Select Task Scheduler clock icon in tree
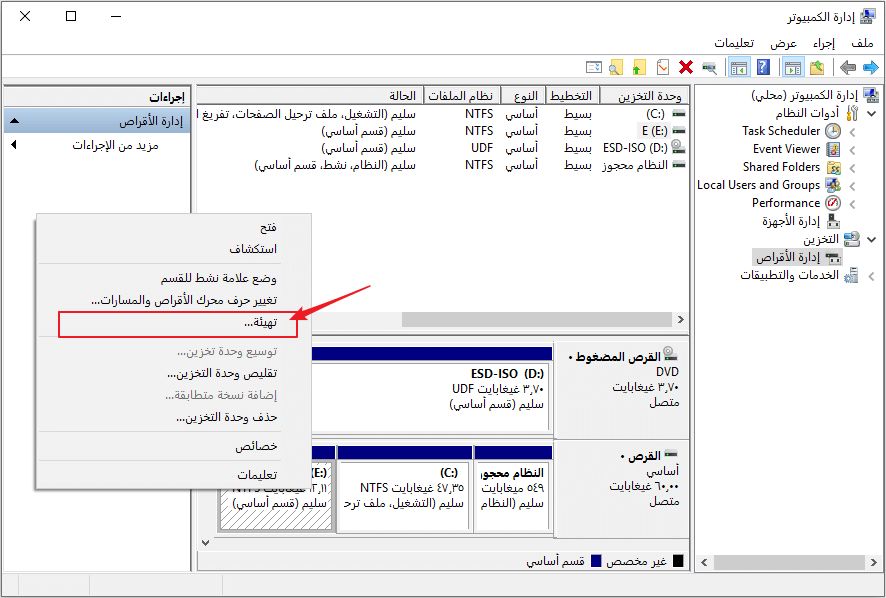 click(833, 131)
